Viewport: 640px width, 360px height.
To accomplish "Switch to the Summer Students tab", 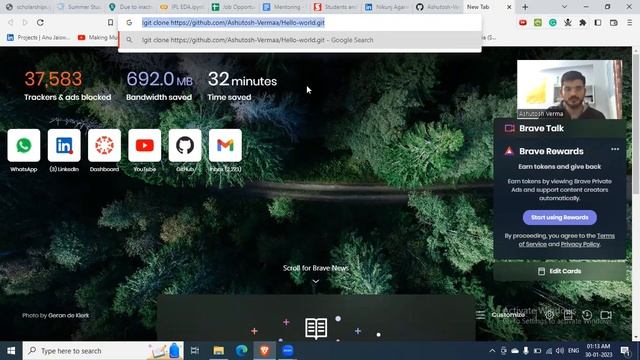I will point(80,7).
